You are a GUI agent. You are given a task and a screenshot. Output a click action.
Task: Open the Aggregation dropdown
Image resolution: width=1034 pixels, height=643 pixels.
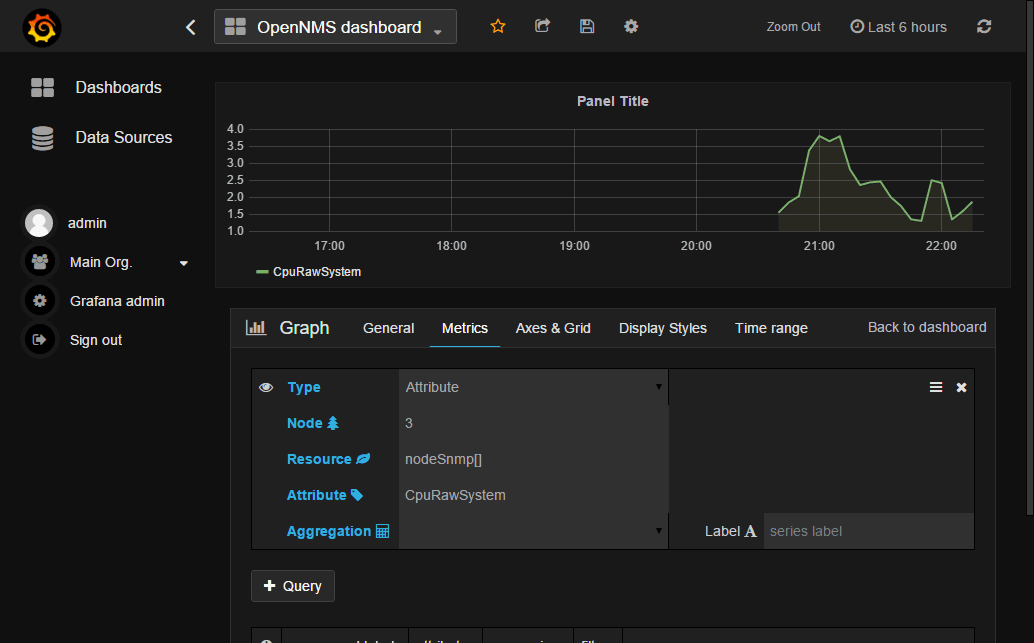point(533,531)
